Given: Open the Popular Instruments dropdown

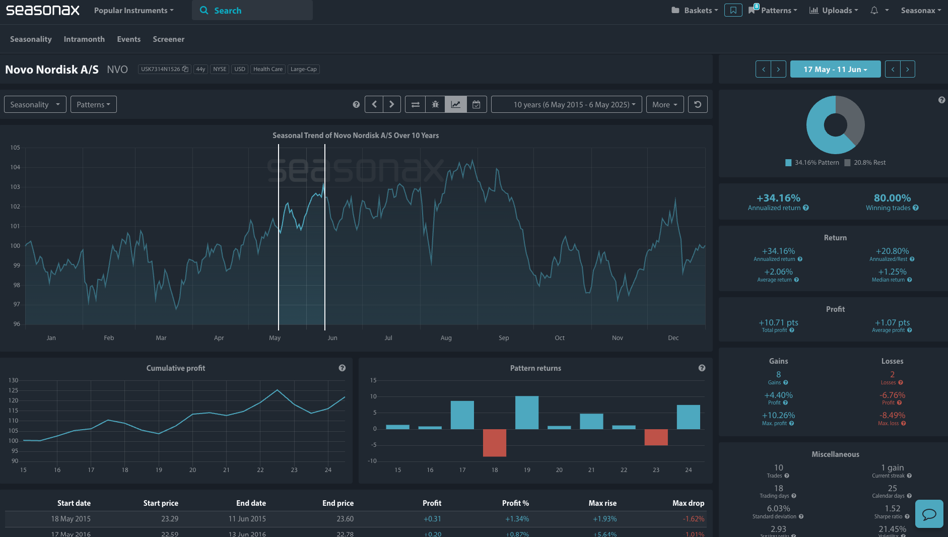Looking at the screenshot, I should click(x=134, y=10).
